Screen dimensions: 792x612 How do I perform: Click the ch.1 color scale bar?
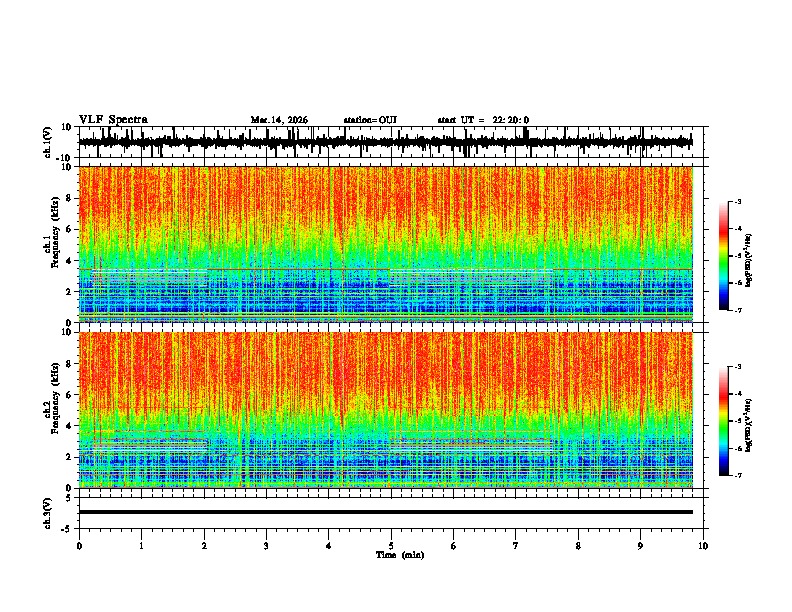[x=724, y=256]
